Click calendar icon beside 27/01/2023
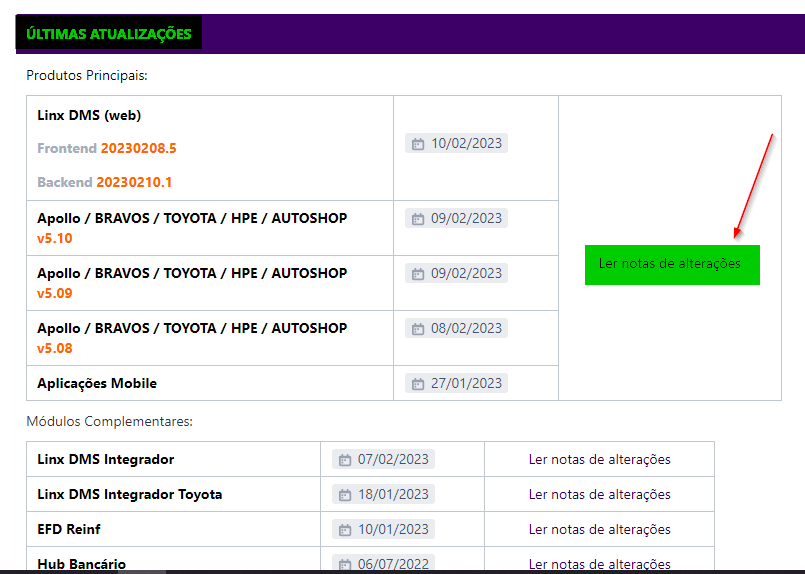This screenshot has width=805, height=574. (418, 384)
